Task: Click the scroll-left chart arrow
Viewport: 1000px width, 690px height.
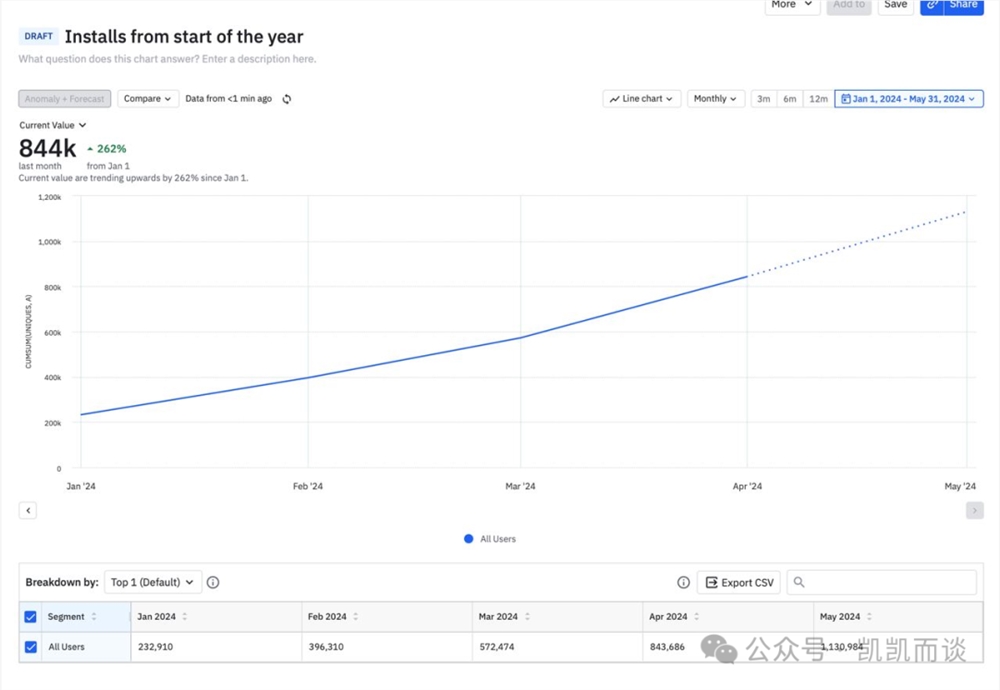Action: 28,510
